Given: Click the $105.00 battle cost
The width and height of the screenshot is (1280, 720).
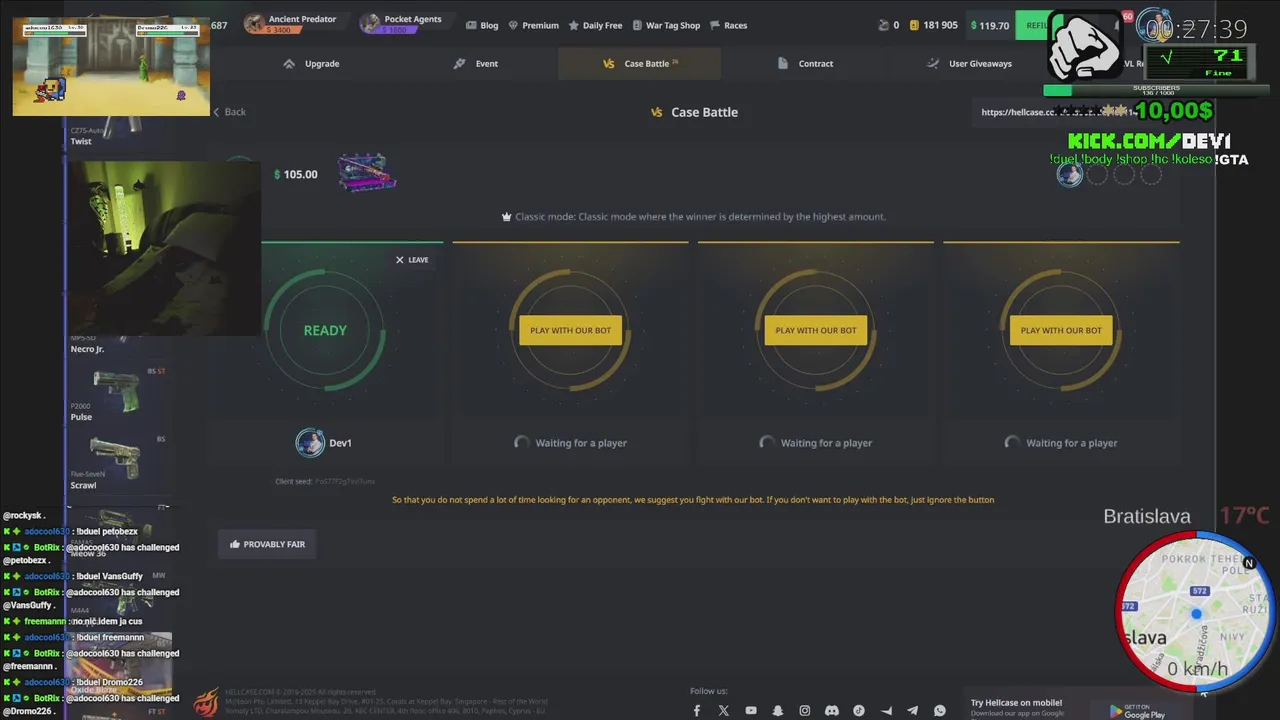Looking at the screenshot, I should click(296, 174).
